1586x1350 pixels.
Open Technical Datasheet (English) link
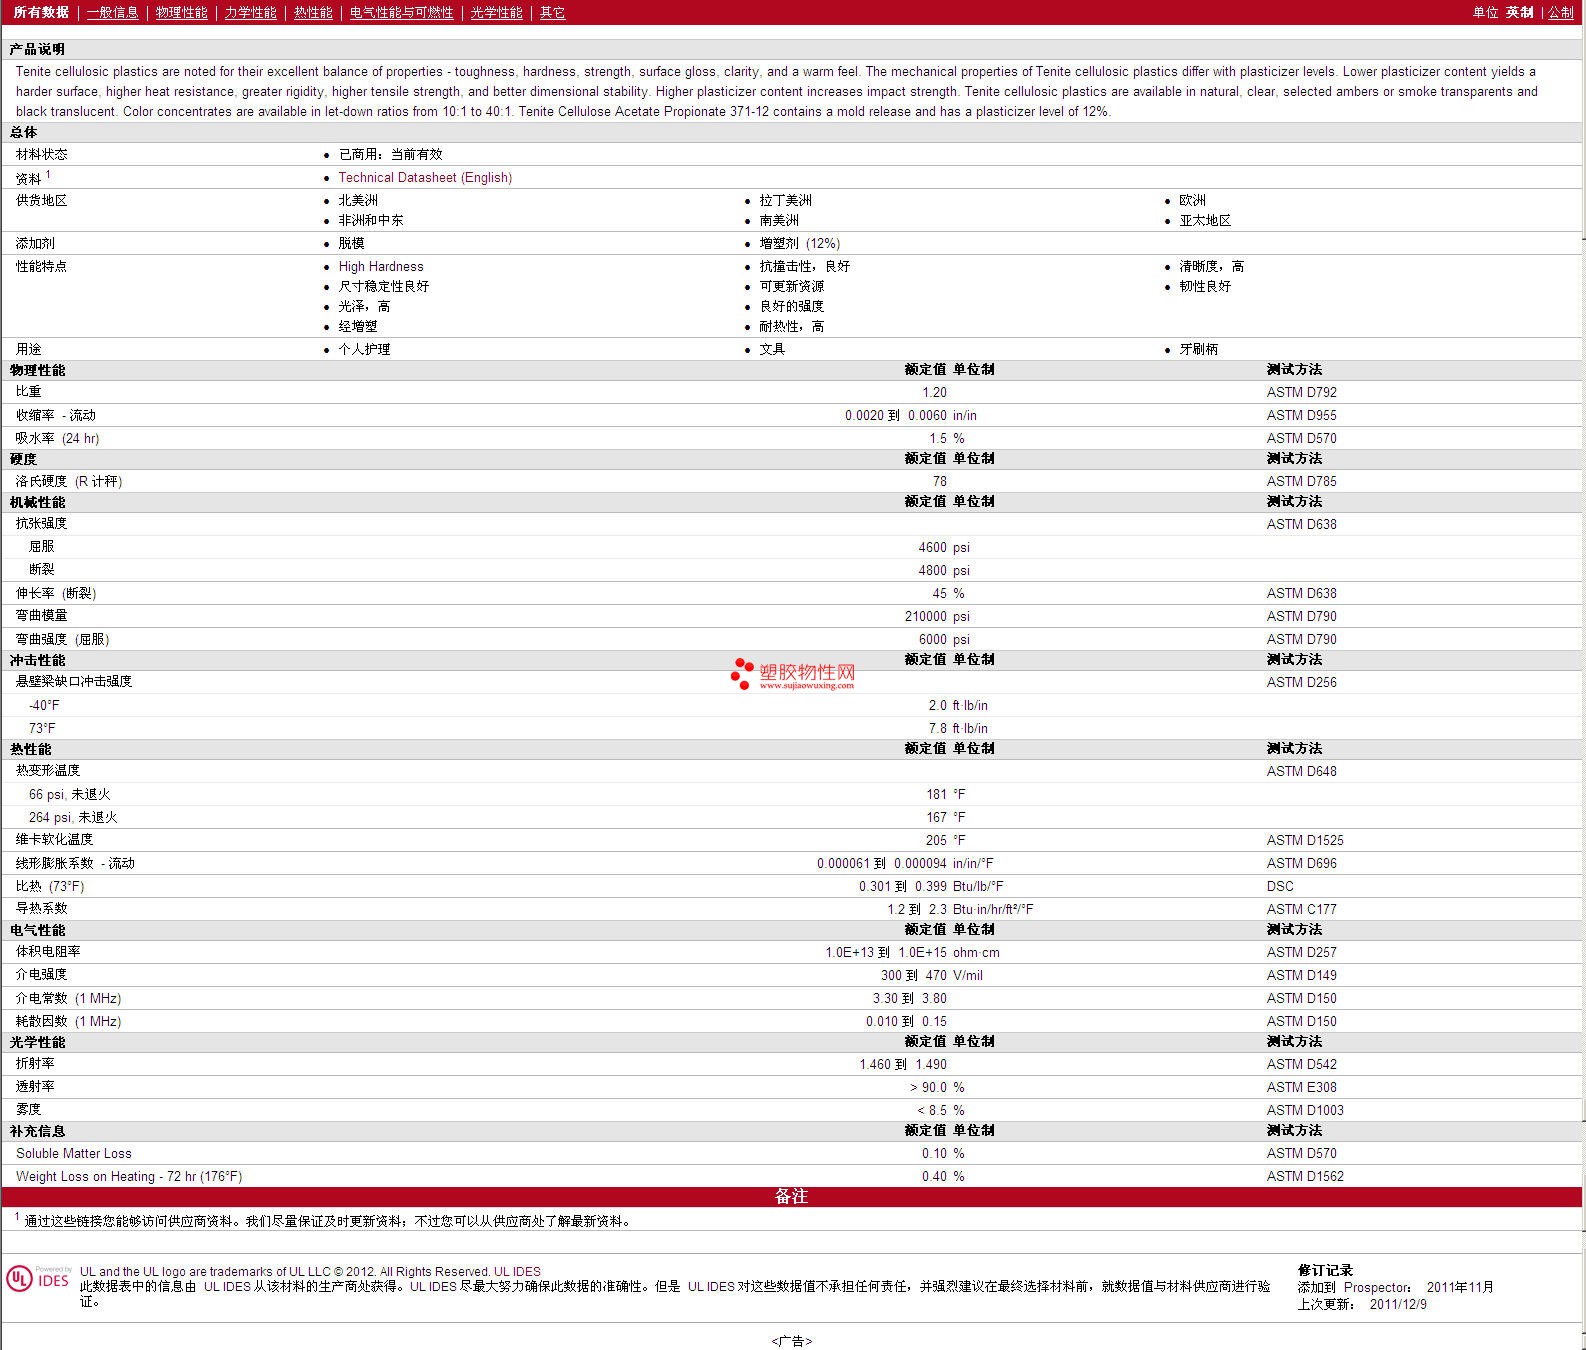coord(425,177)
